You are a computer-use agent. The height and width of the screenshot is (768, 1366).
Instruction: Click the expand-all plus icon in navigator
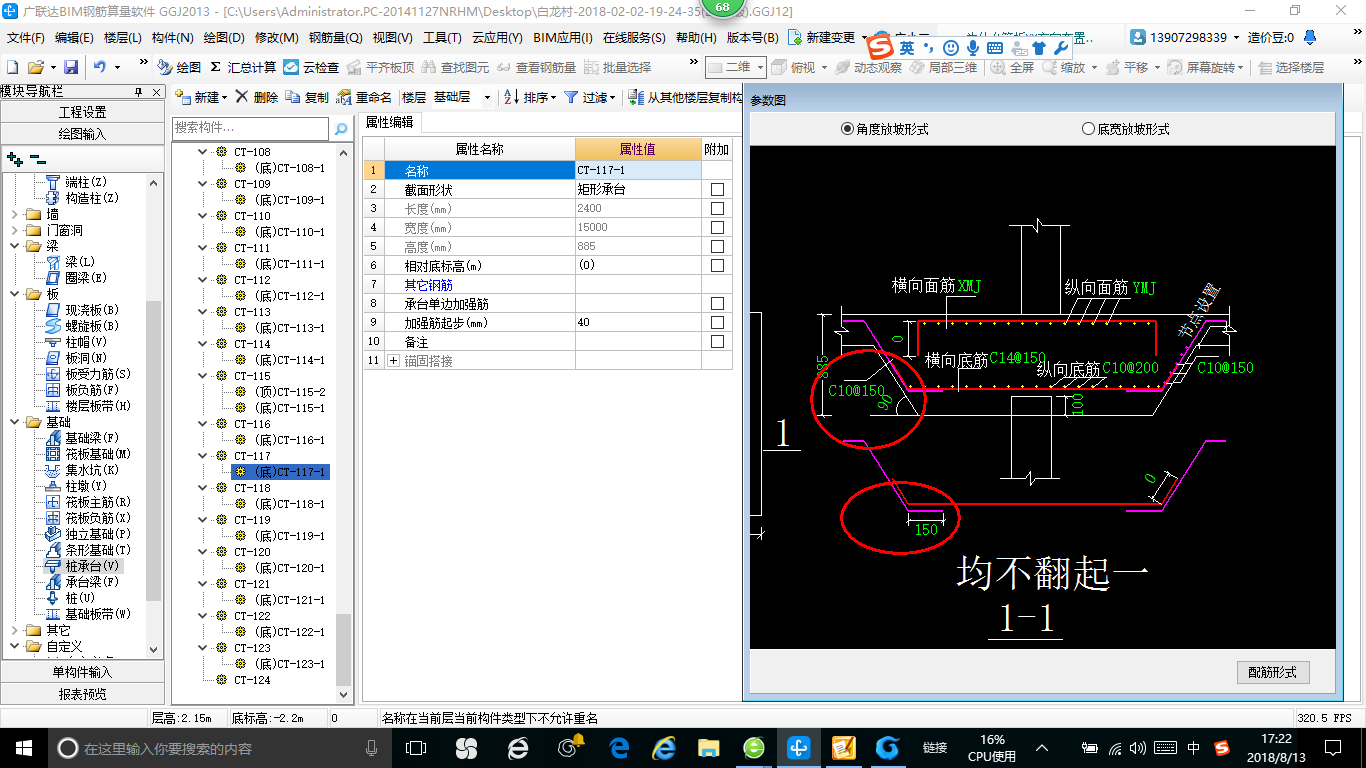click(15, 159)
